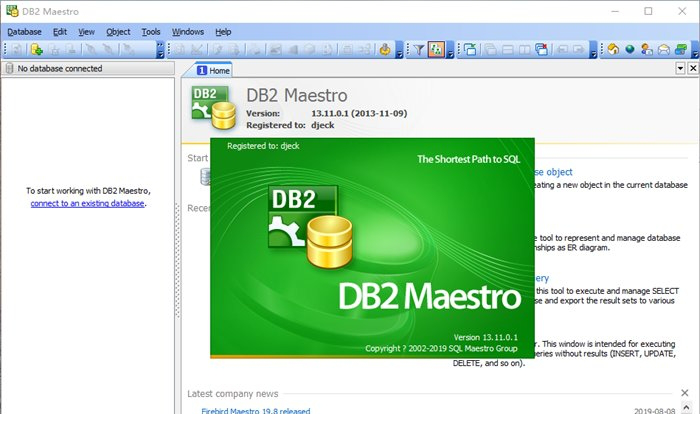Screen dimensions: 700x430
Task: Click the news scroll up arrow
Action: [x=686, y=407]
